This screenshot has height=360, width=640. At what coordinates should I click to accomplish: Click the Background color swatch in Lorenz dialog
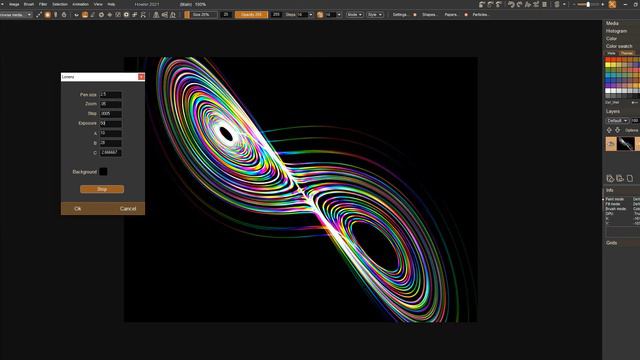103,171
